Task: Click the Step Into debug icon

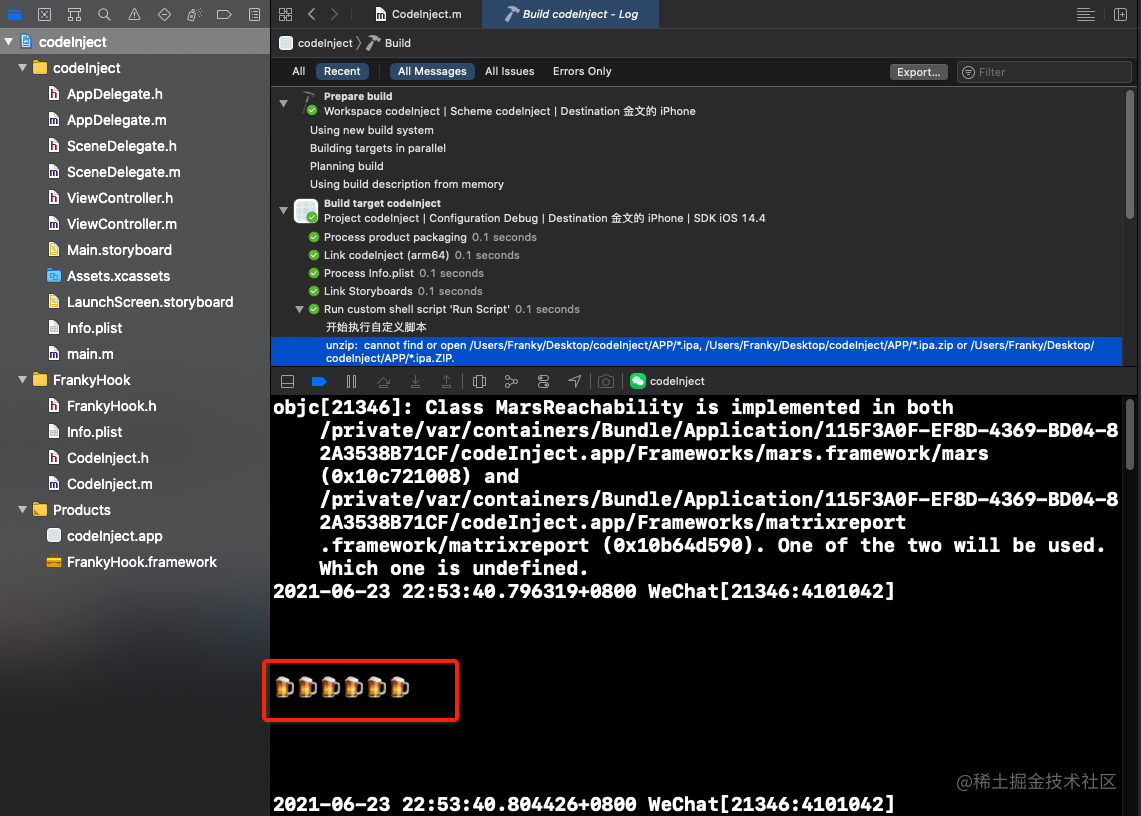Action: point(415,381)
